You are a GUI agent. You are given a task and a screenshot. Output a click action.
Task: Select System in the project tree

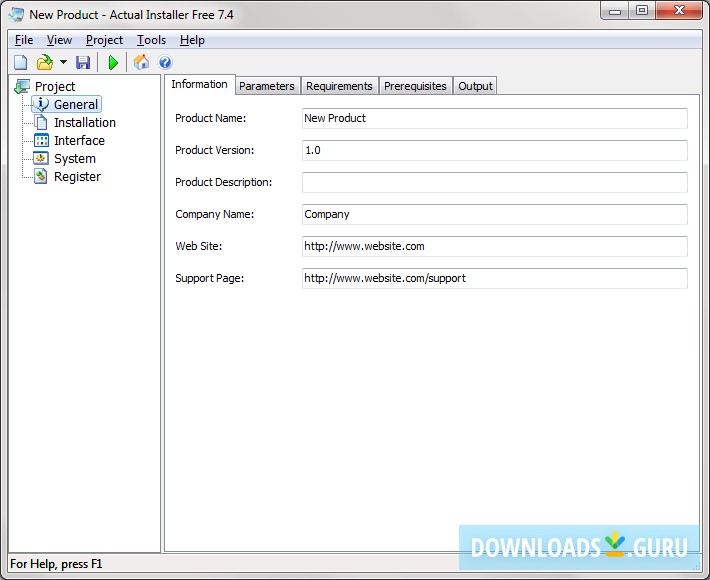(x=75, y=159)
